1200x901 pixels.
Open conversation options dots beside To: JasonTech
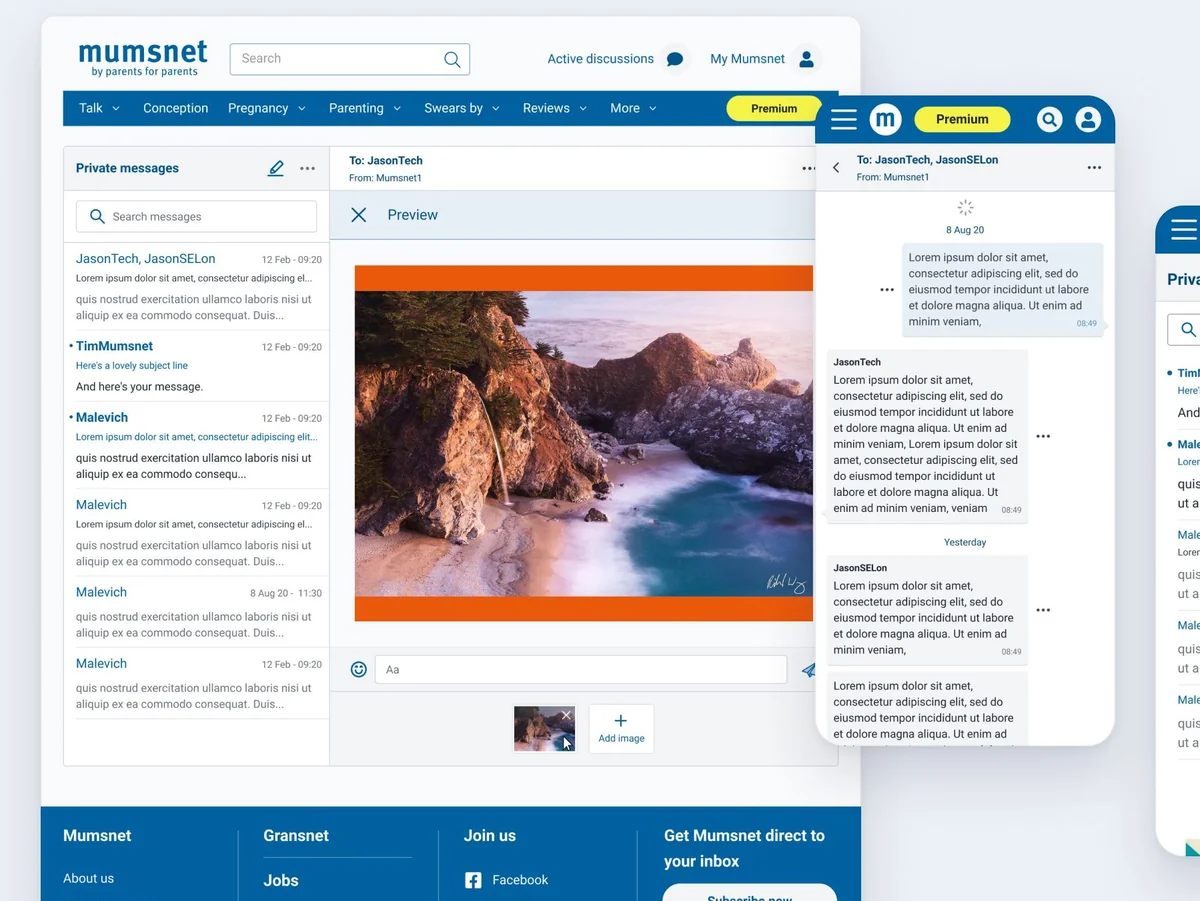tap(809, 168)
